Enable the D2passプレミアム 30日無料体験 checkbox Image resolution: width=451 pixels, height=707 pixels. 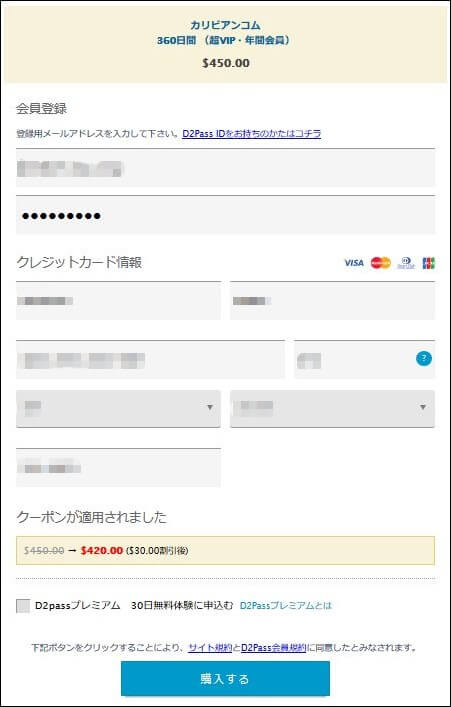(x=23, y=606)
